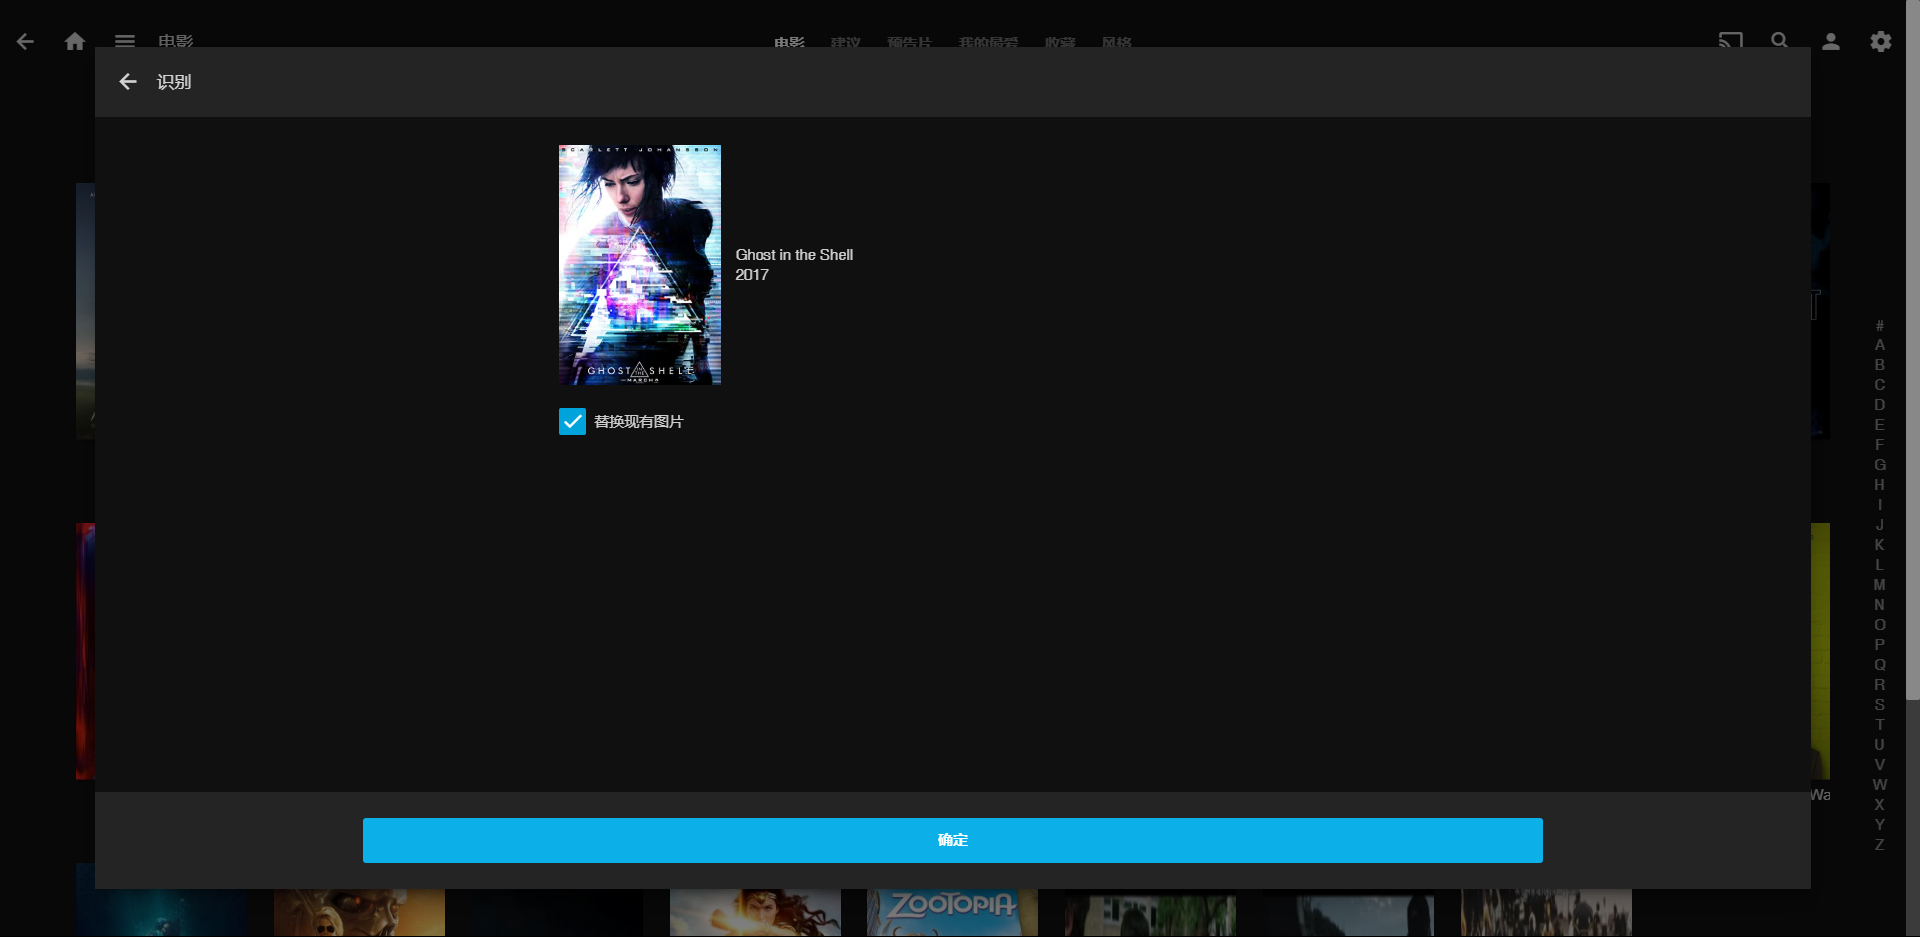Jump to # in the alphabet picker
Viewport: 1920px width, 937px height.
coord(1880,325)
